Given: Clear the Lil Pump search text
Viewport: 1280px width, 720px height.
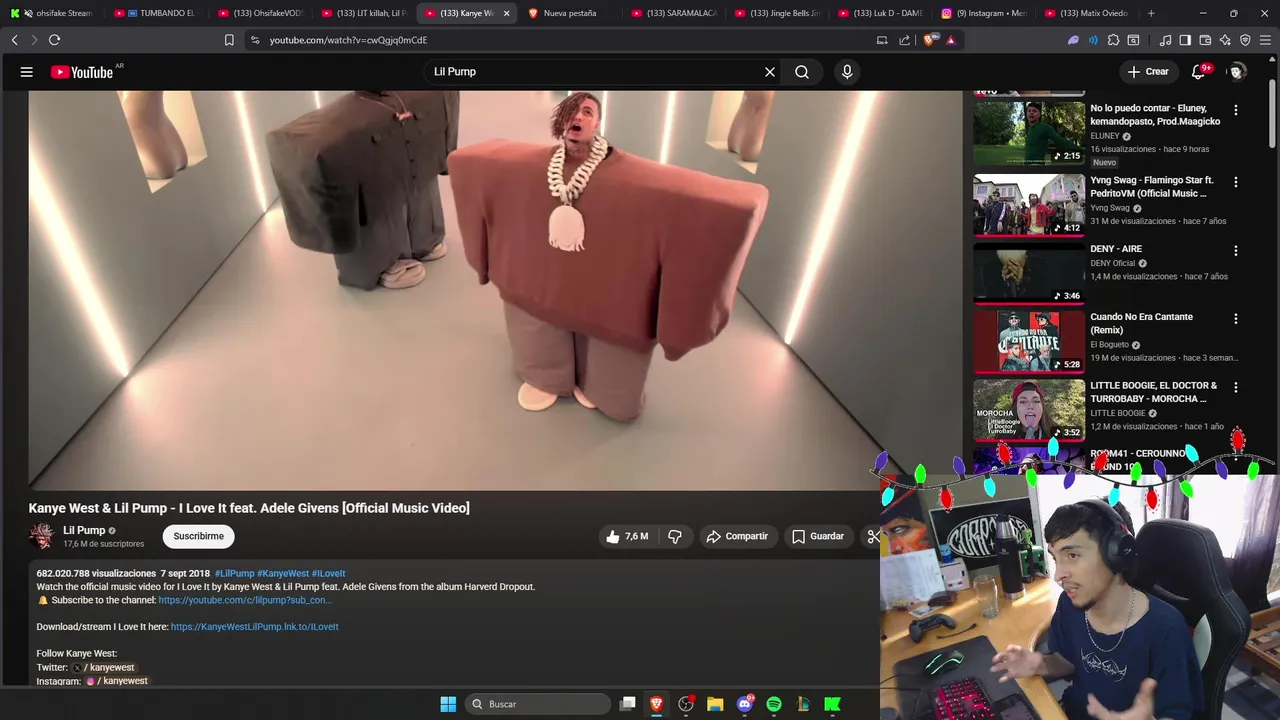Looking at the screenshot, I should click(770, 72).
